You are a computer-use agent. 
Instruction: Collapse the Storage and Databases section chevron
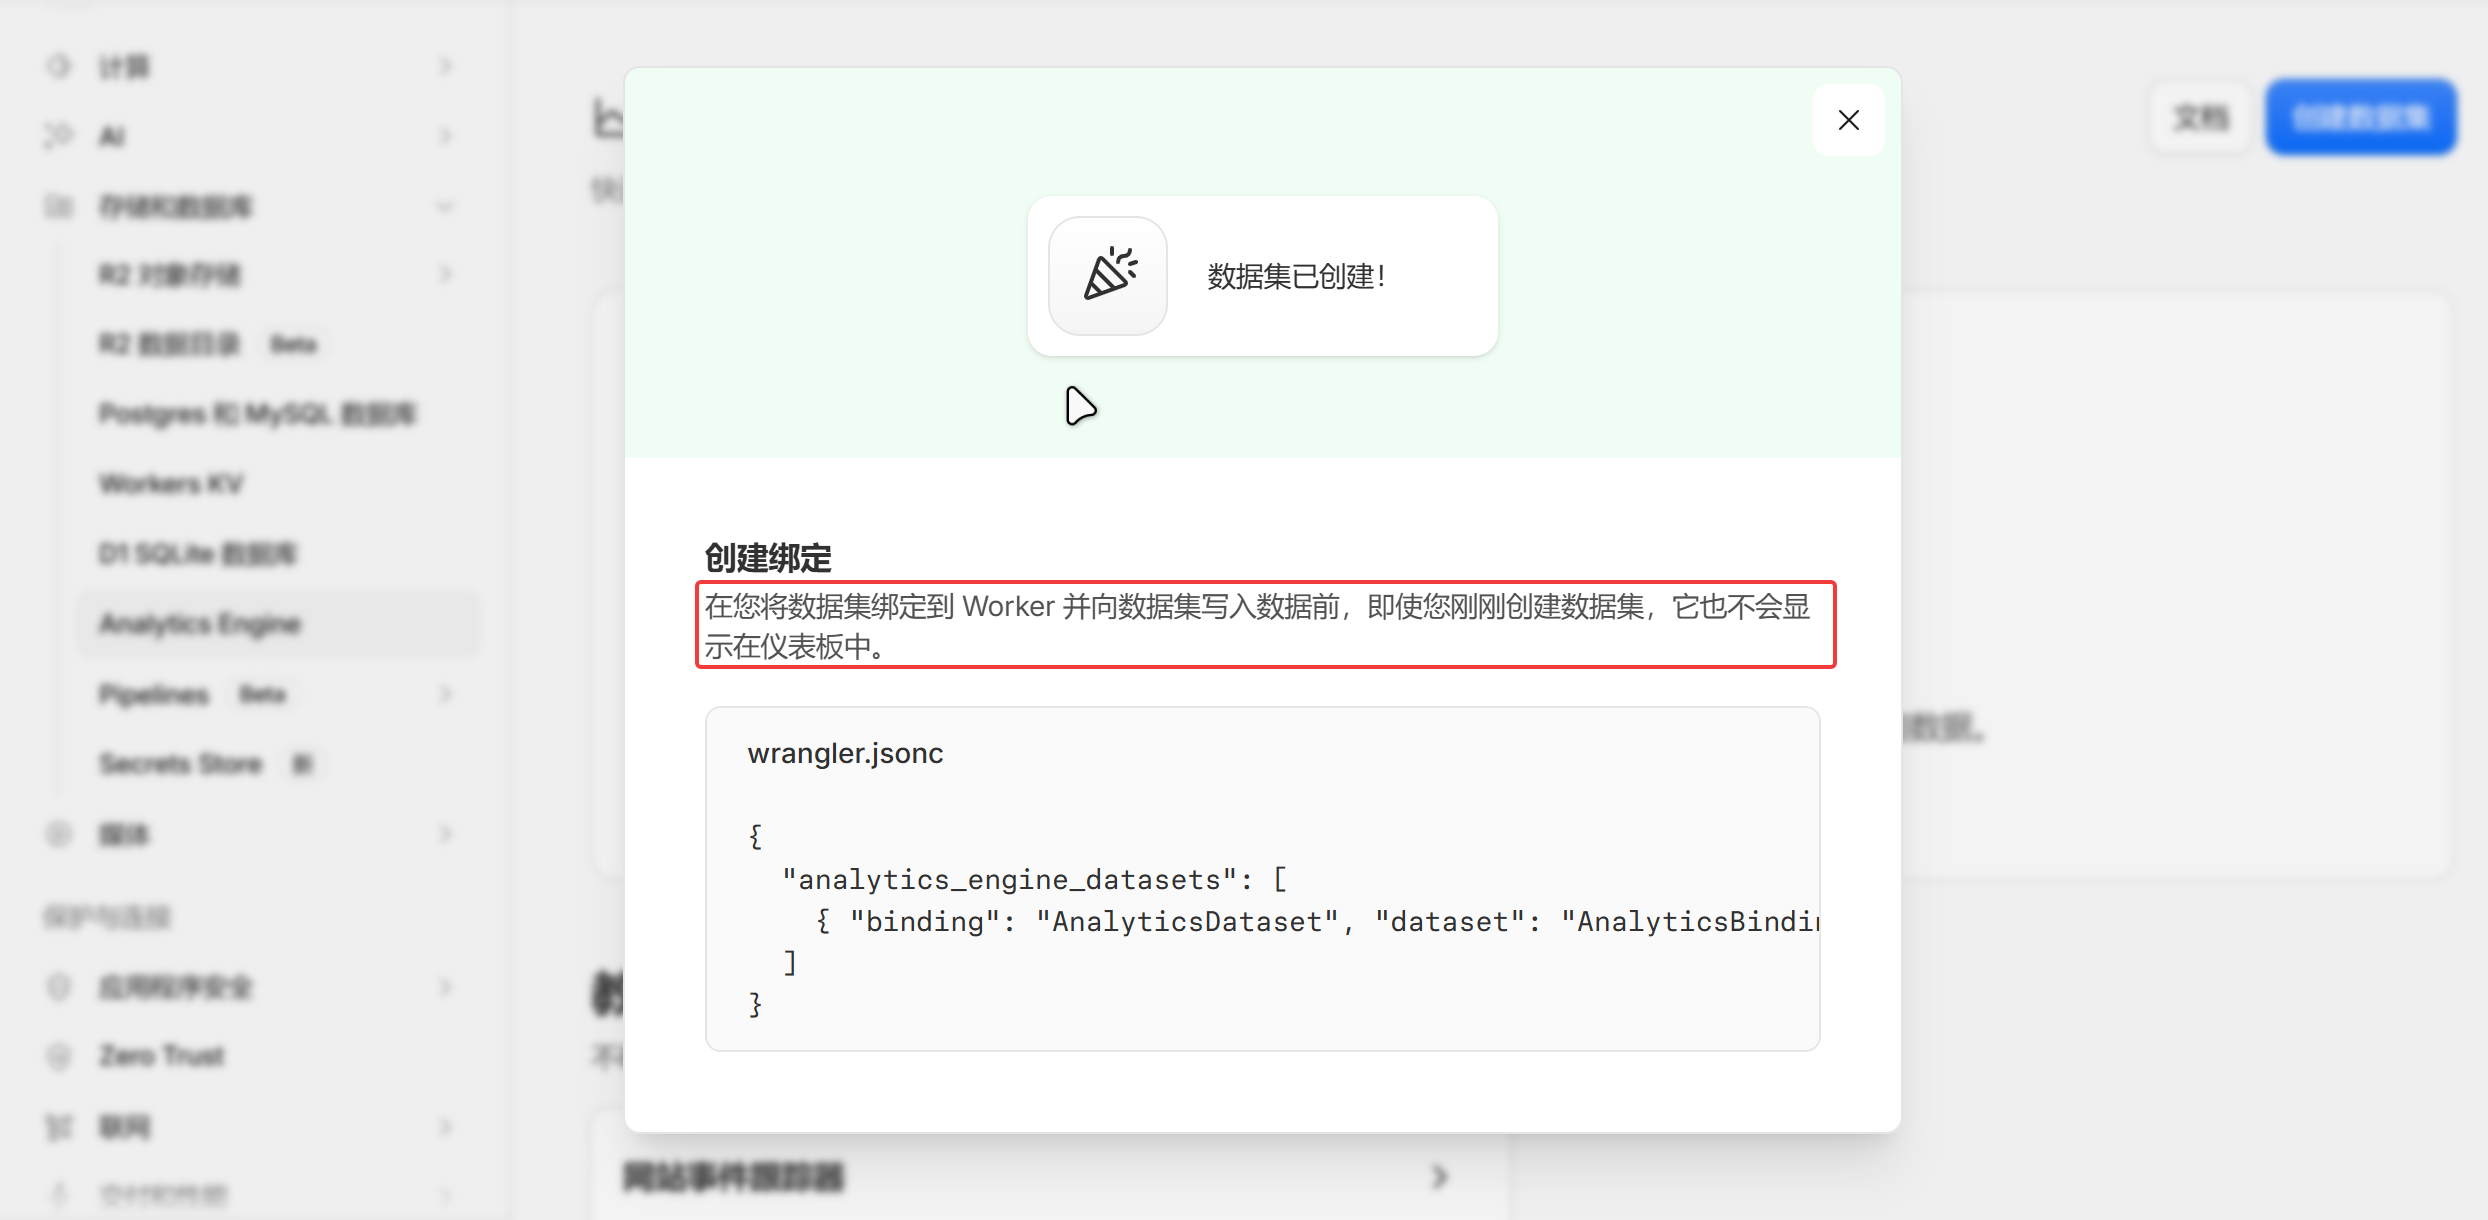point(446,206)
